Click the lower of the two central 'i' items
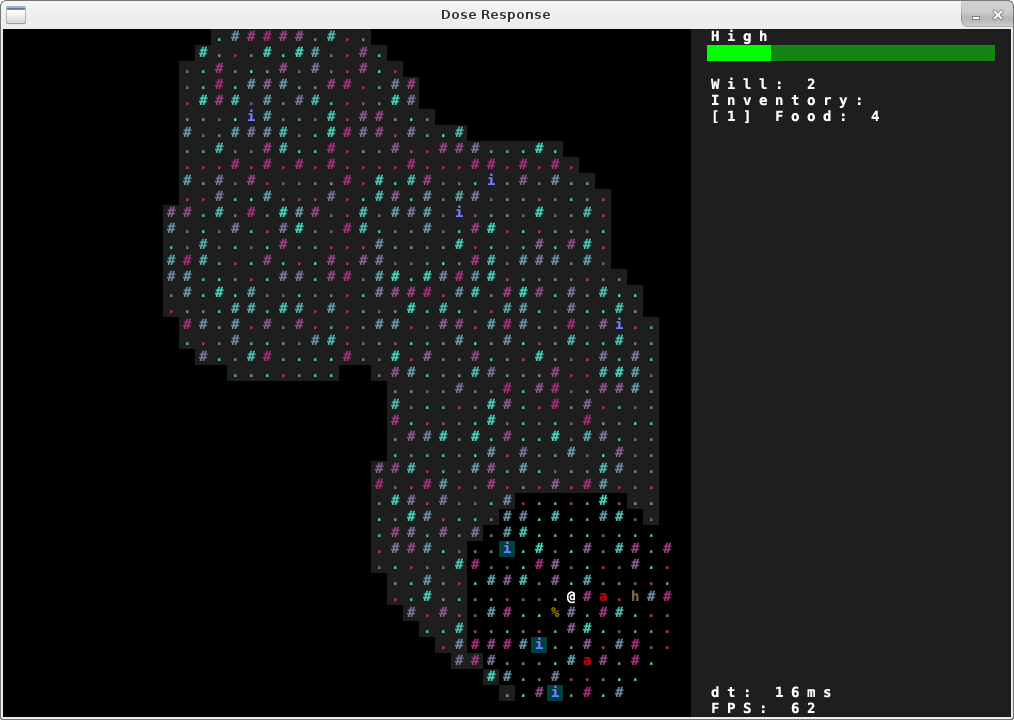This screenshot has height=720, width=1014. click(459, 212)
